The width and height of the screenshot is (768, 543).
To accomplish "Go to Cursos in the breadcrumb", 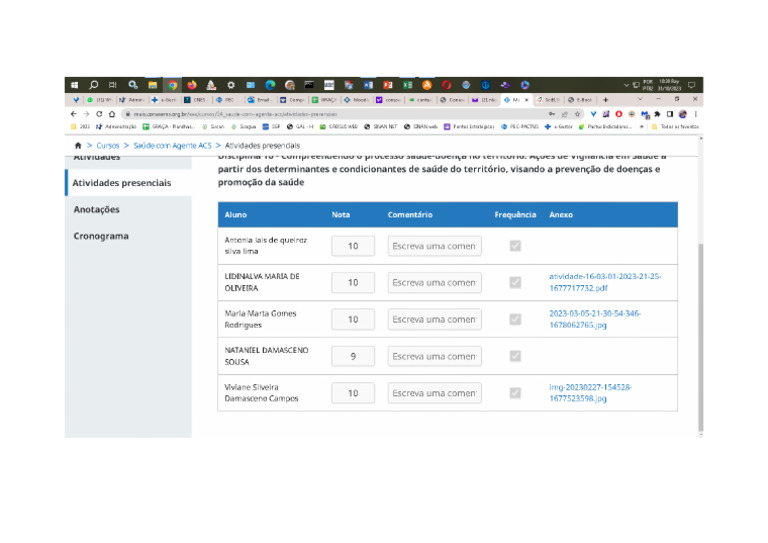I will tap(108, 145).
